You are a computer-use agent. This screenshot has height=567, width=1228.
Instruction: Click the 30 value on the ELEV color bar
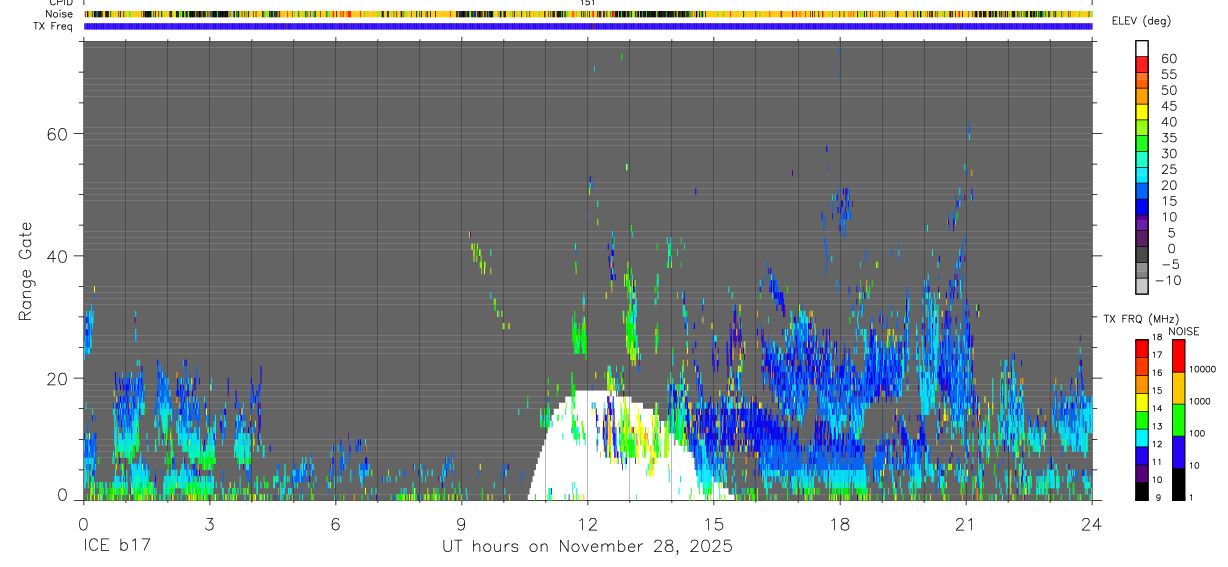point(1168,154)
